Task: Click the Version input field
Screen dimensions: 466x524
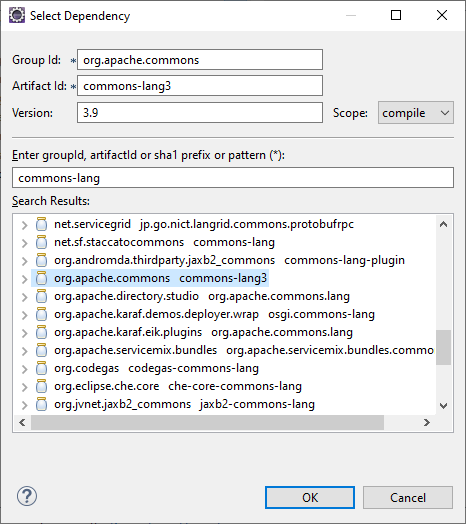Action: 200,113
